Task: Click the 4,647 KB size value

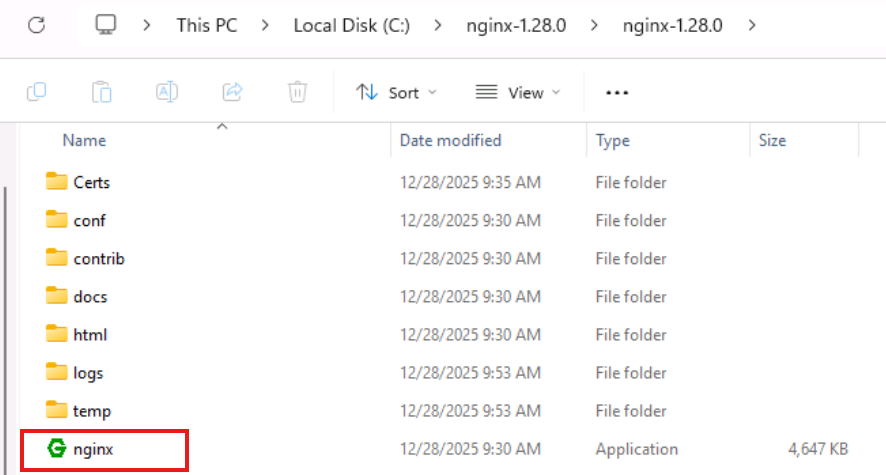Action: (x=818, y=449)
